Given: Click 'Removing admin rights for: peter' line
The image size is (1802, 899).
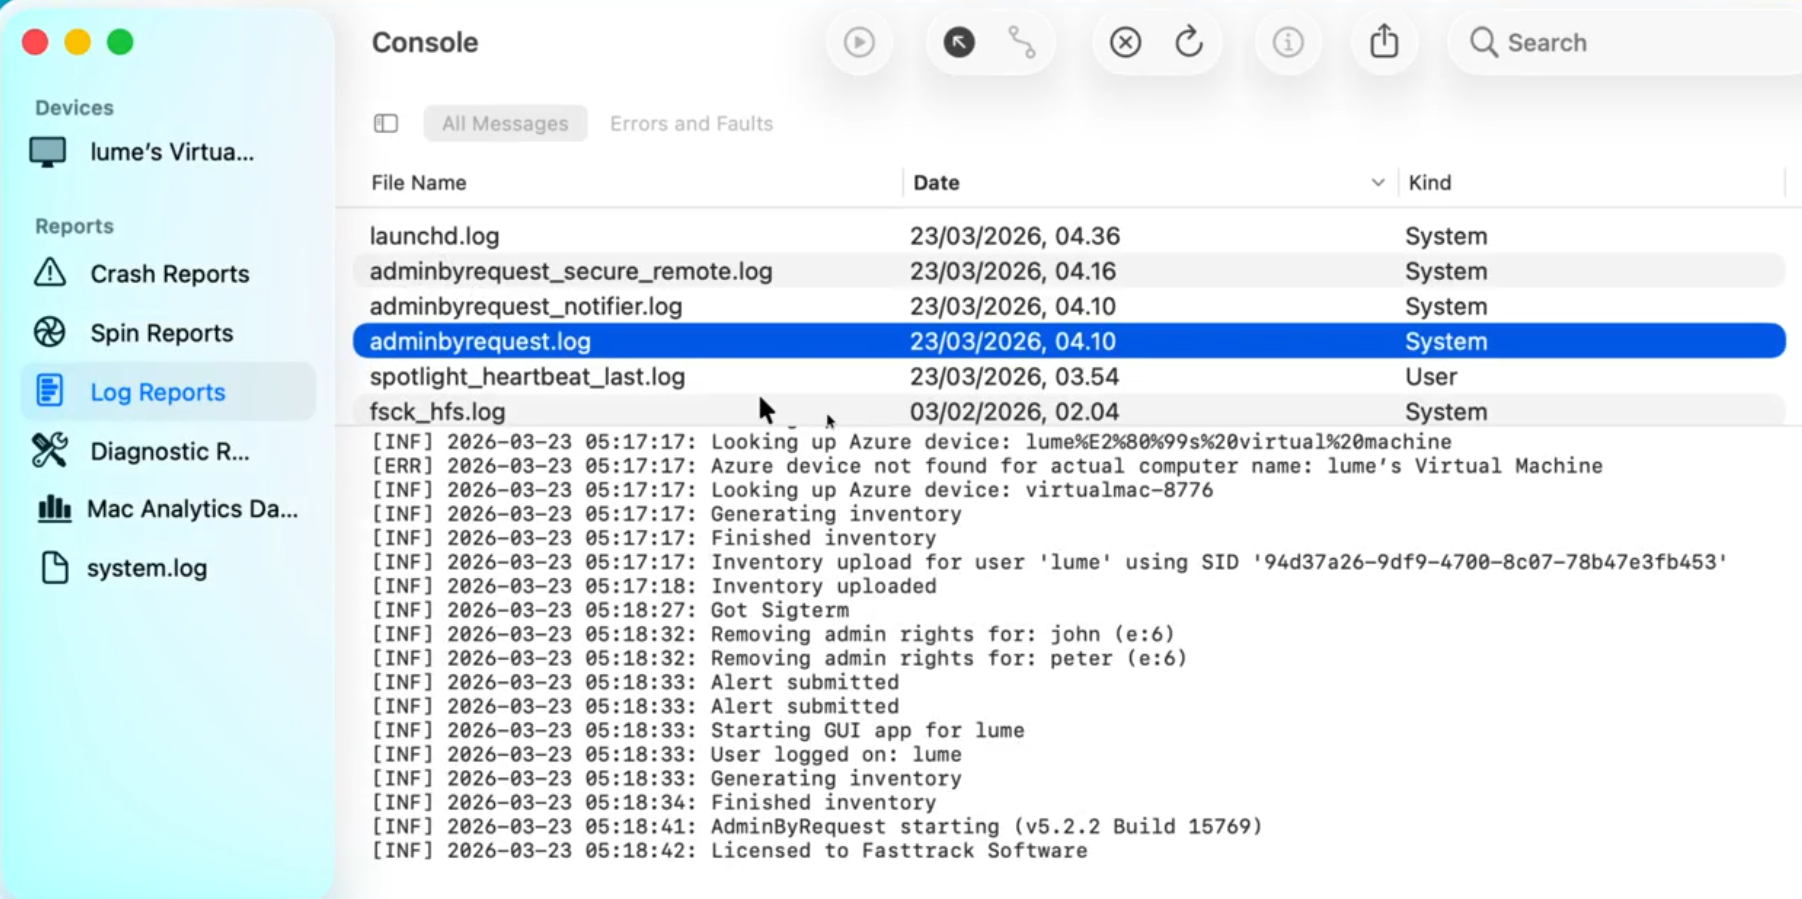Looking at the screenshot, I should coord(779,658).
